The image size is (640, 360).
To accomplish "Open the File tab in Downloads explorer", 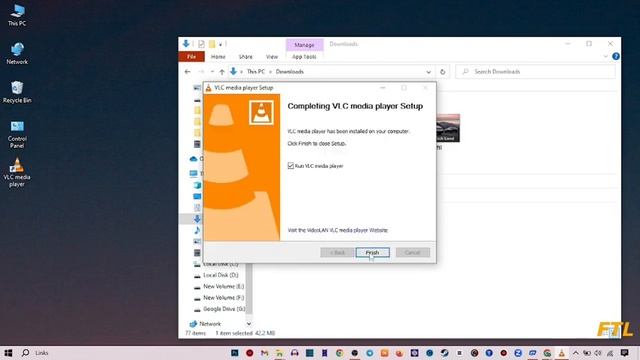I will (x=191, y=57).
